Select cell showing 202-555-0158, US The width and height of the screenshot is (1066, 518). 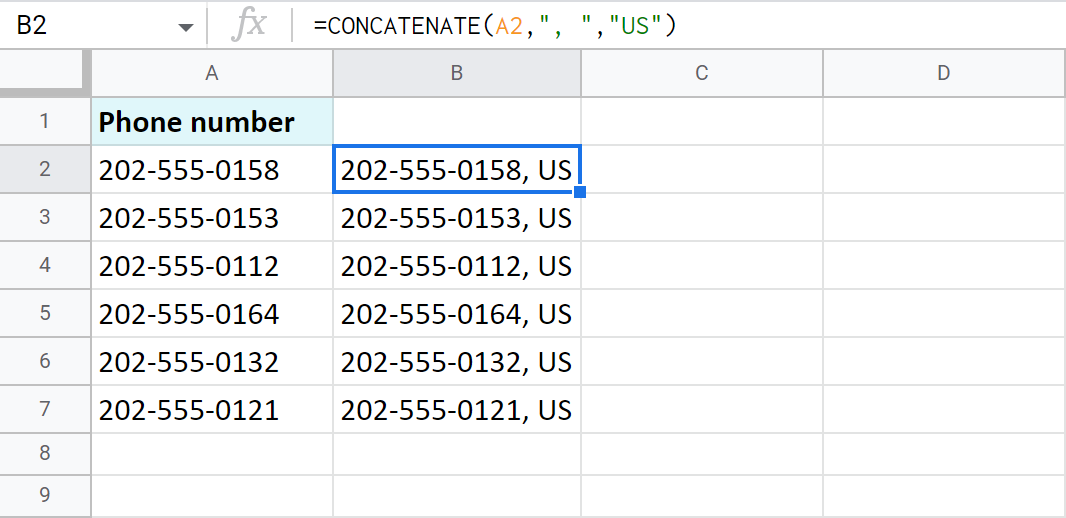(457, 169)
